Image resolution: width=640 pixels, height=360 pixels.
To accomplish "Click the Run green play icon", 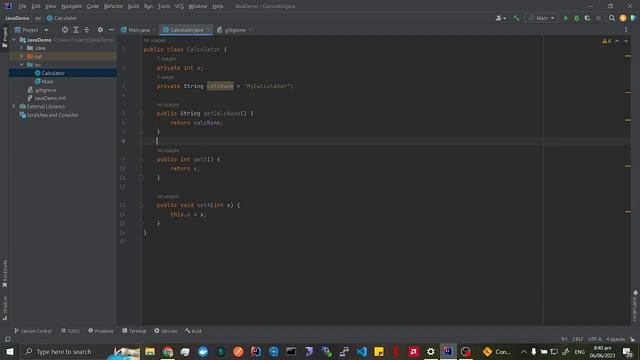I will tap(566, 18).
